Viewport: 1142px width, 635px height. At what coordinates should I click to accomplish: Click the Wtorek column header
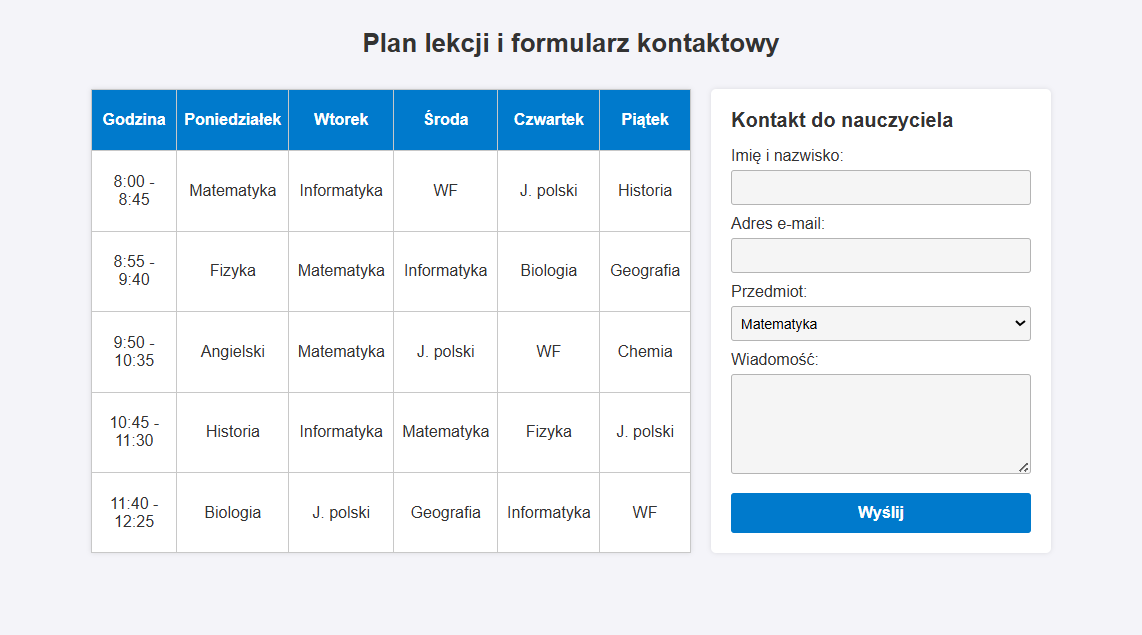coord(341,120)
